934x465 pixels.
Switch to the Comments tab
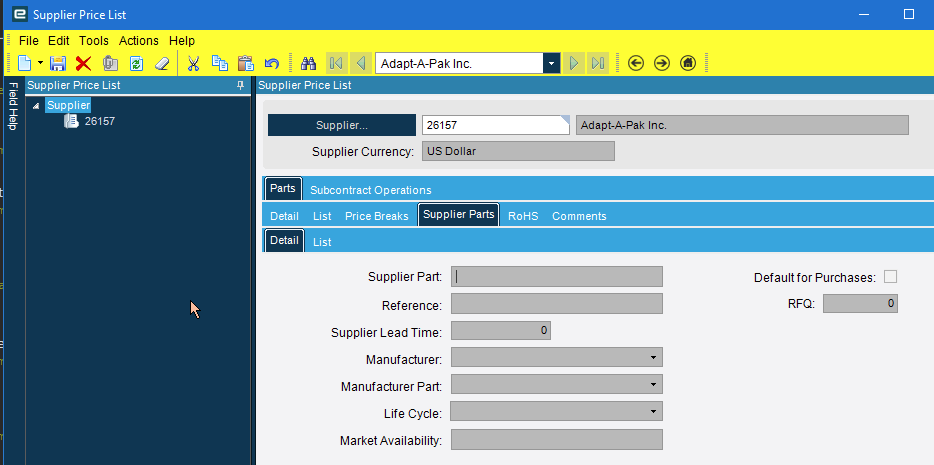click(579, 216)
